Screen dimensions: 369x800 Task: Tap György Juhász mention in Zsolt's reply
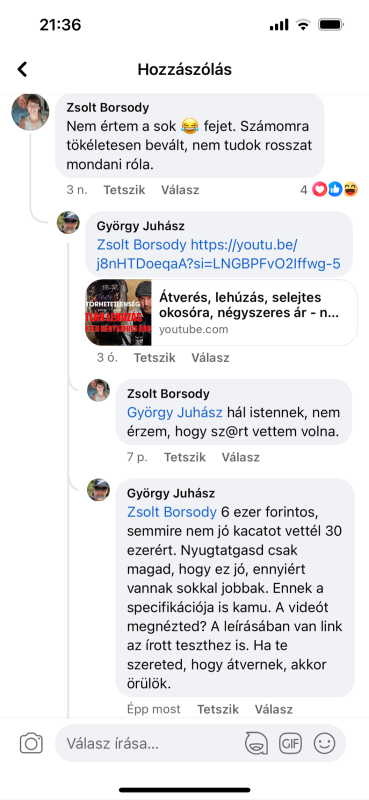click(175, 413)
